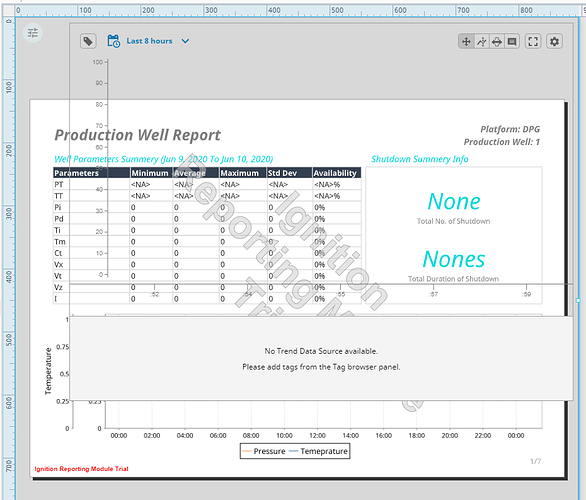Click the calendar time range icon
This screenshot has height=500, width=586.
(114, 41)
